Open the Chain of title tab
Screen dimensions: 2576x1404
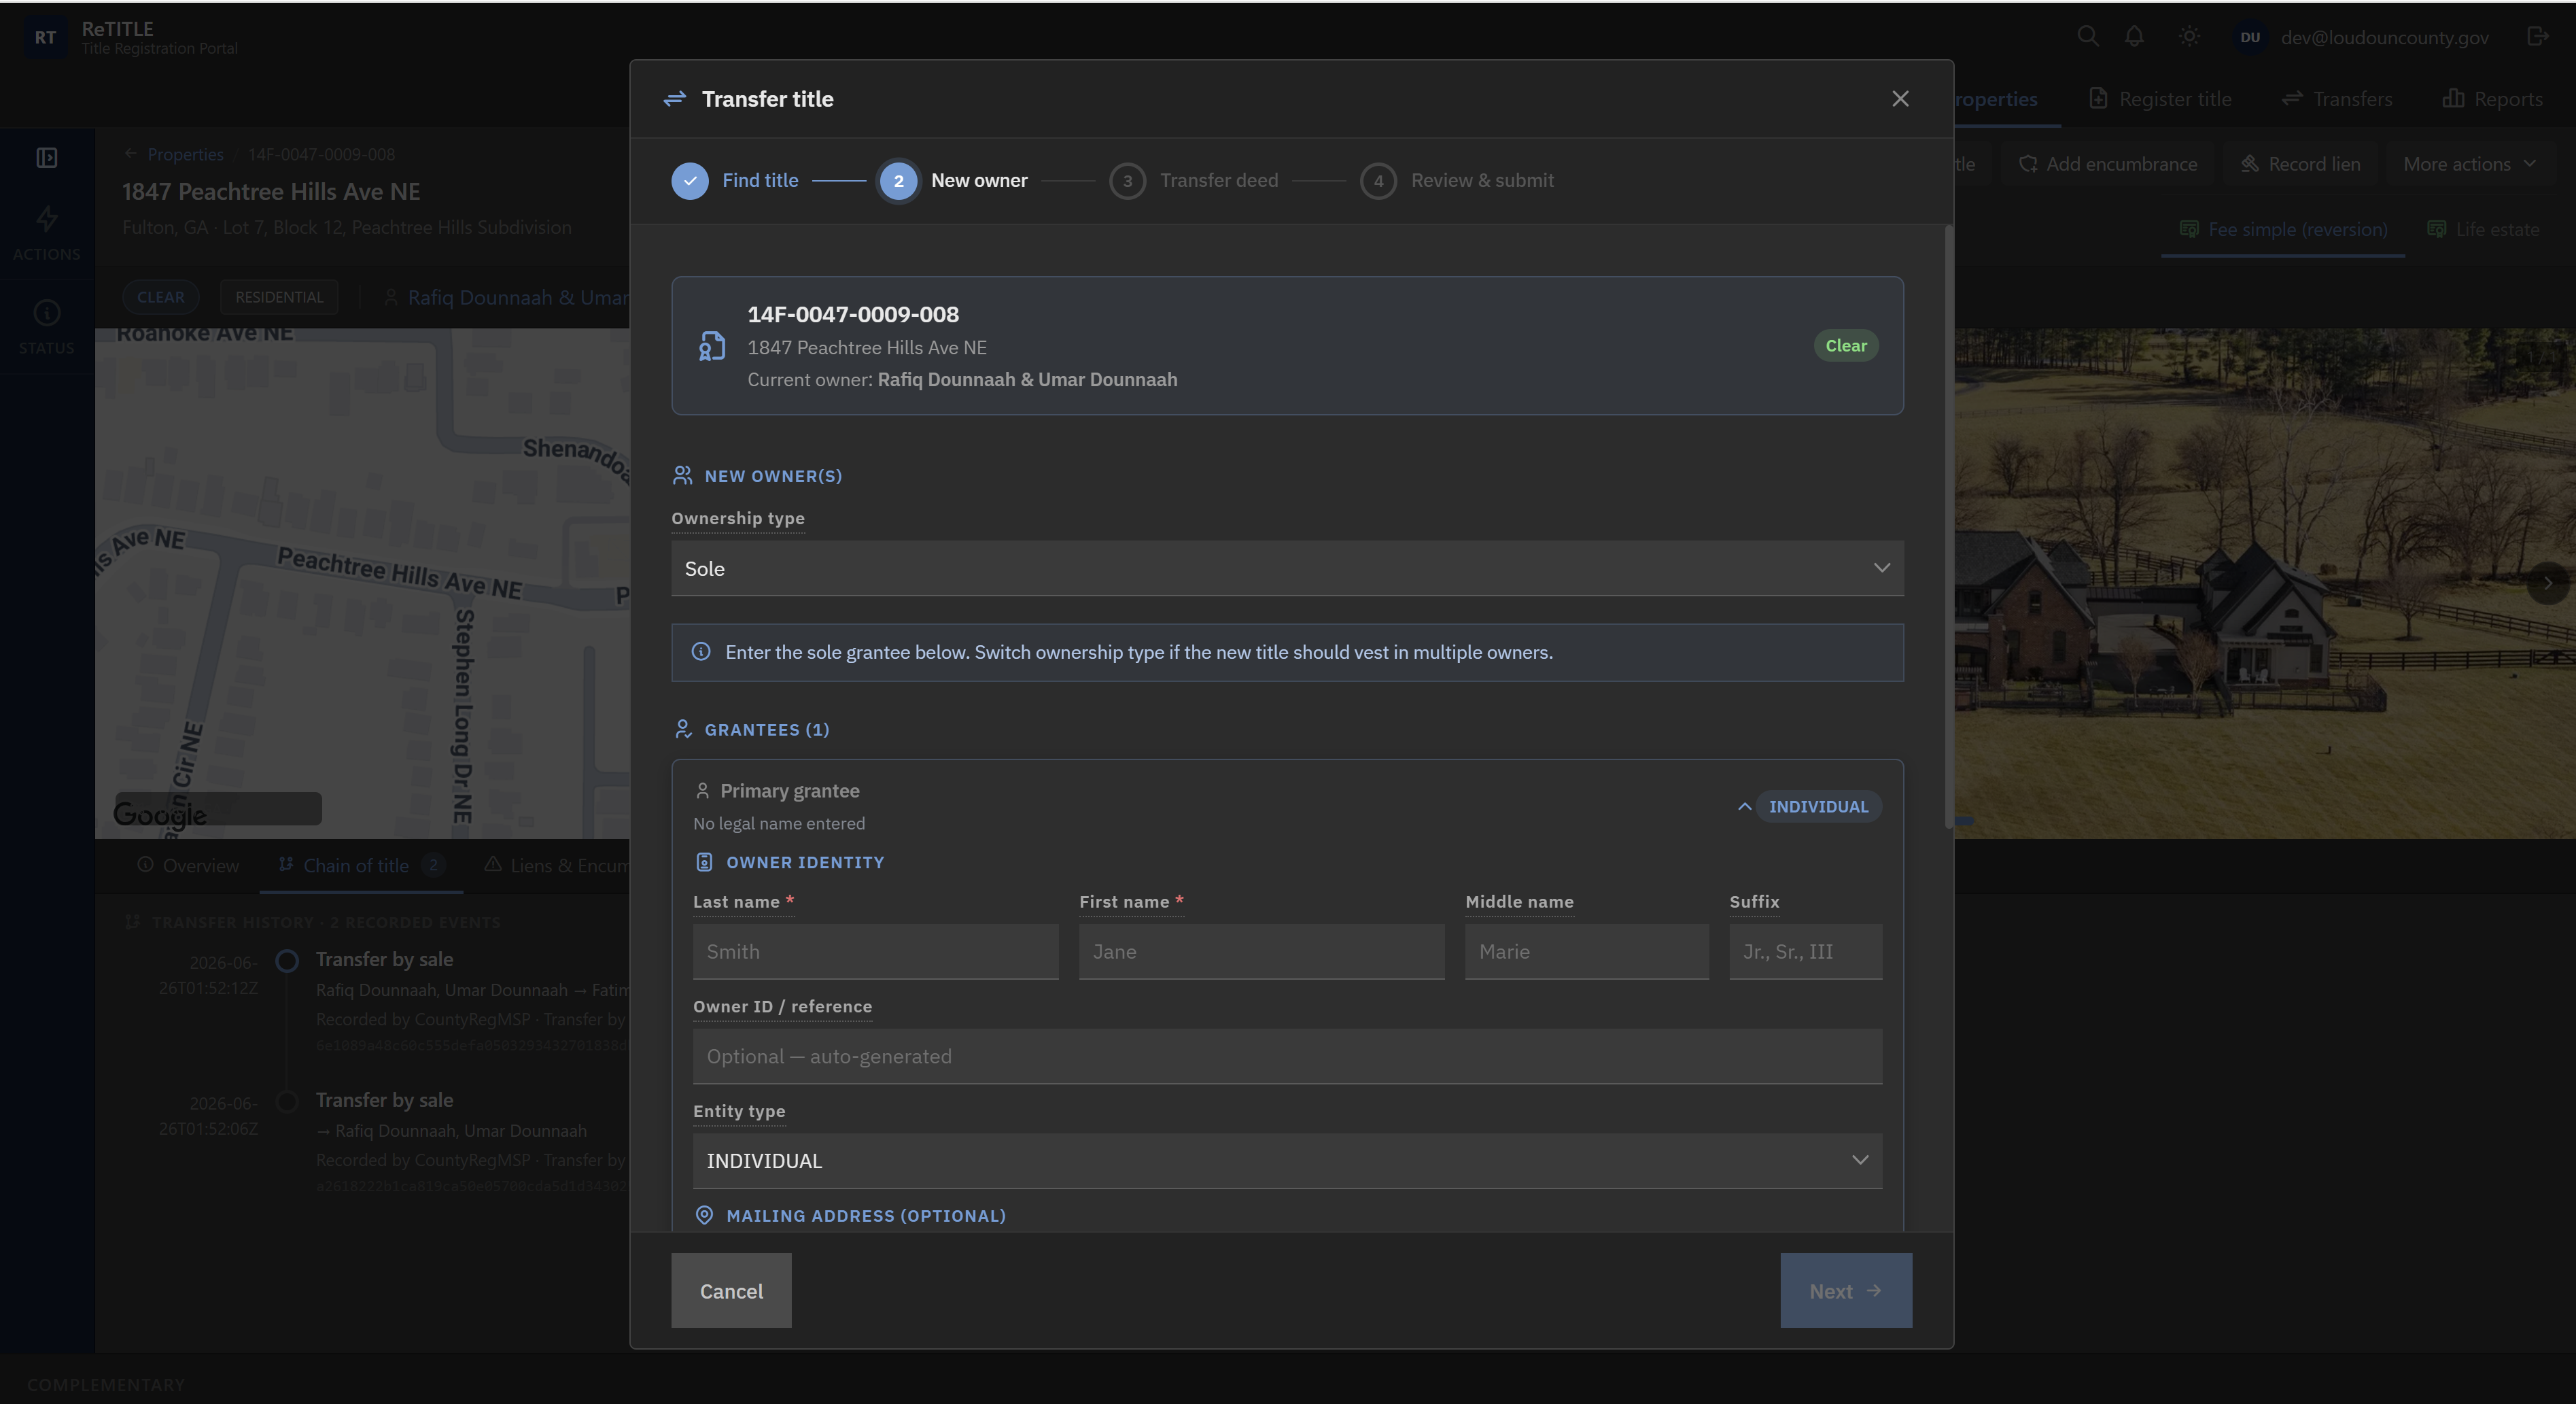(x=361, y=866)
